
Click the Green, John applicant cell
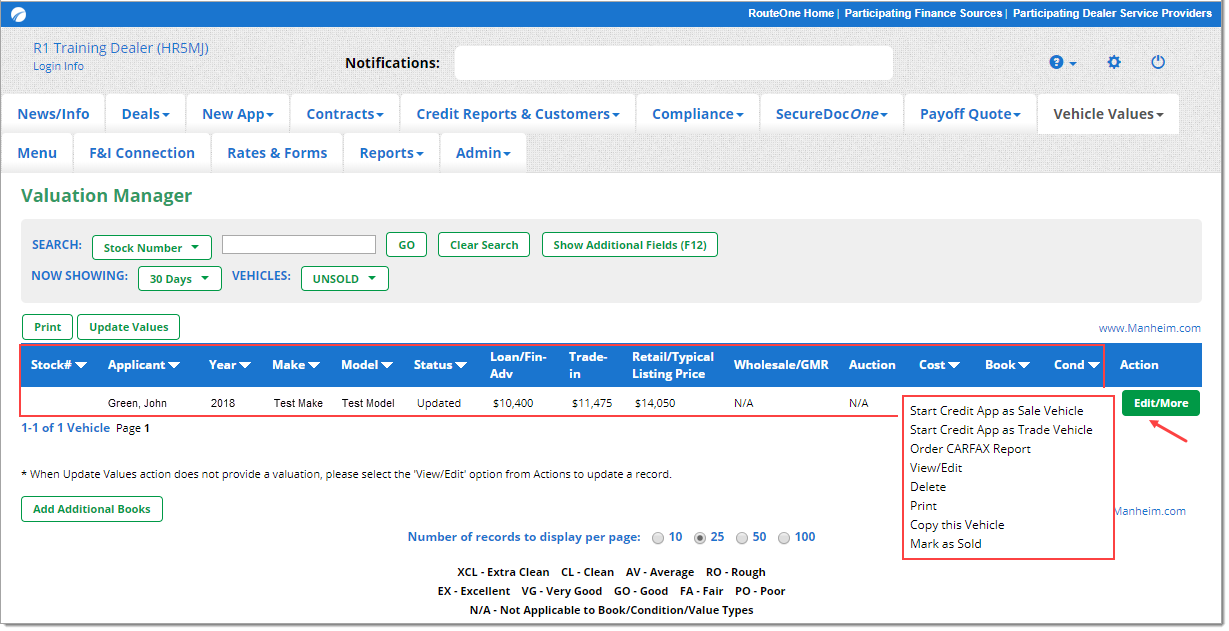(137, 404)
